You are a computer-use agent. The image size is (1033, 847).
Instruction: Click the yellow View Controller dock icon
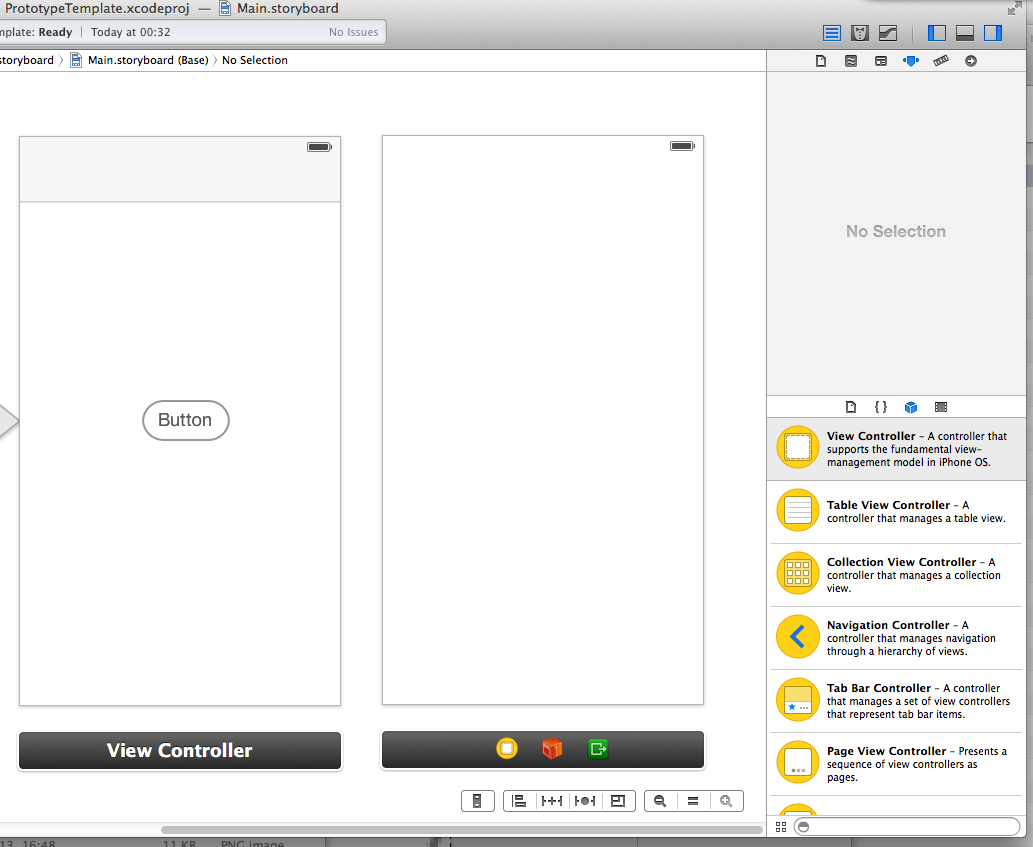click(x=507, y=749)
